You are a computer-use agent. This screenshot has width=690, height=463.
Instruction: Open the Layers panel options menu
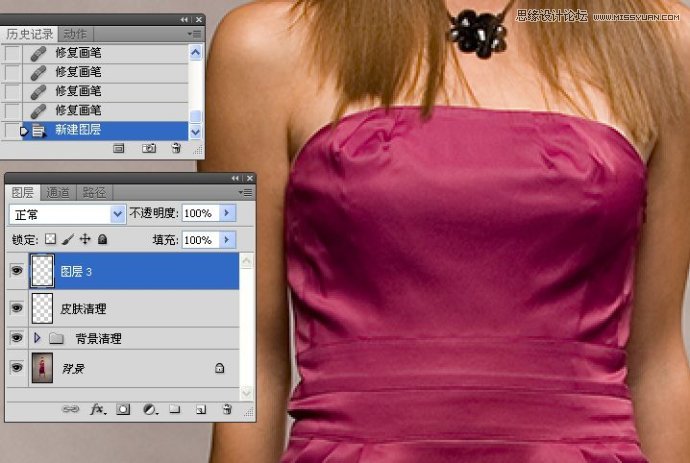click(x=246, y=192)
